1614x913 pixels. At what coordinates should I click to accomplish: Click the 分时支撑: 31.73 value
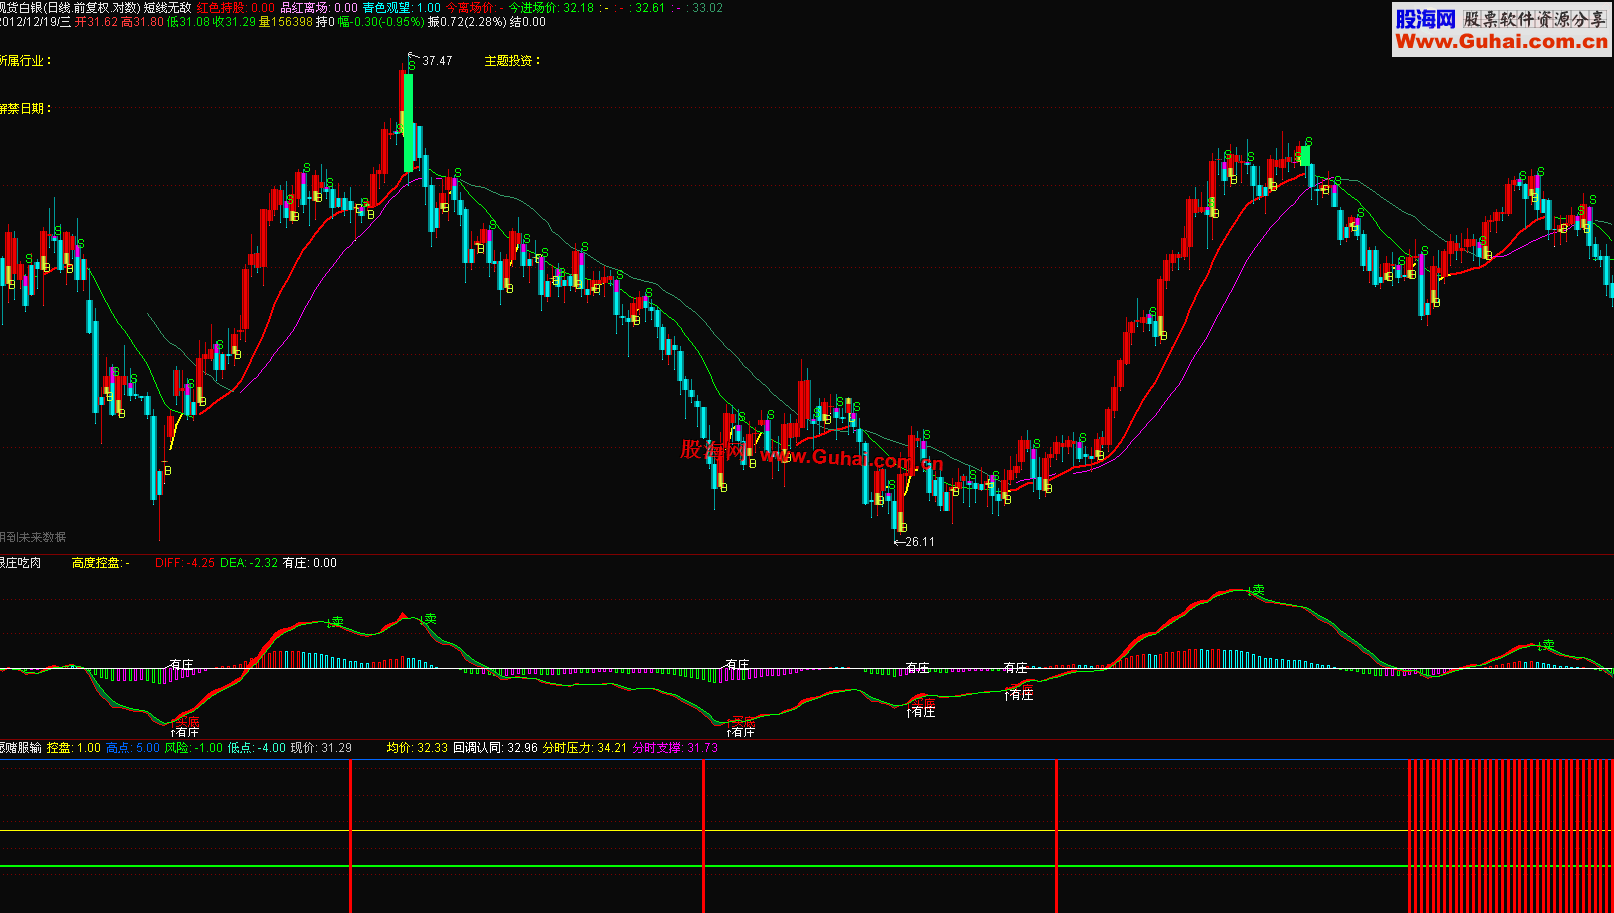point(675,748)
